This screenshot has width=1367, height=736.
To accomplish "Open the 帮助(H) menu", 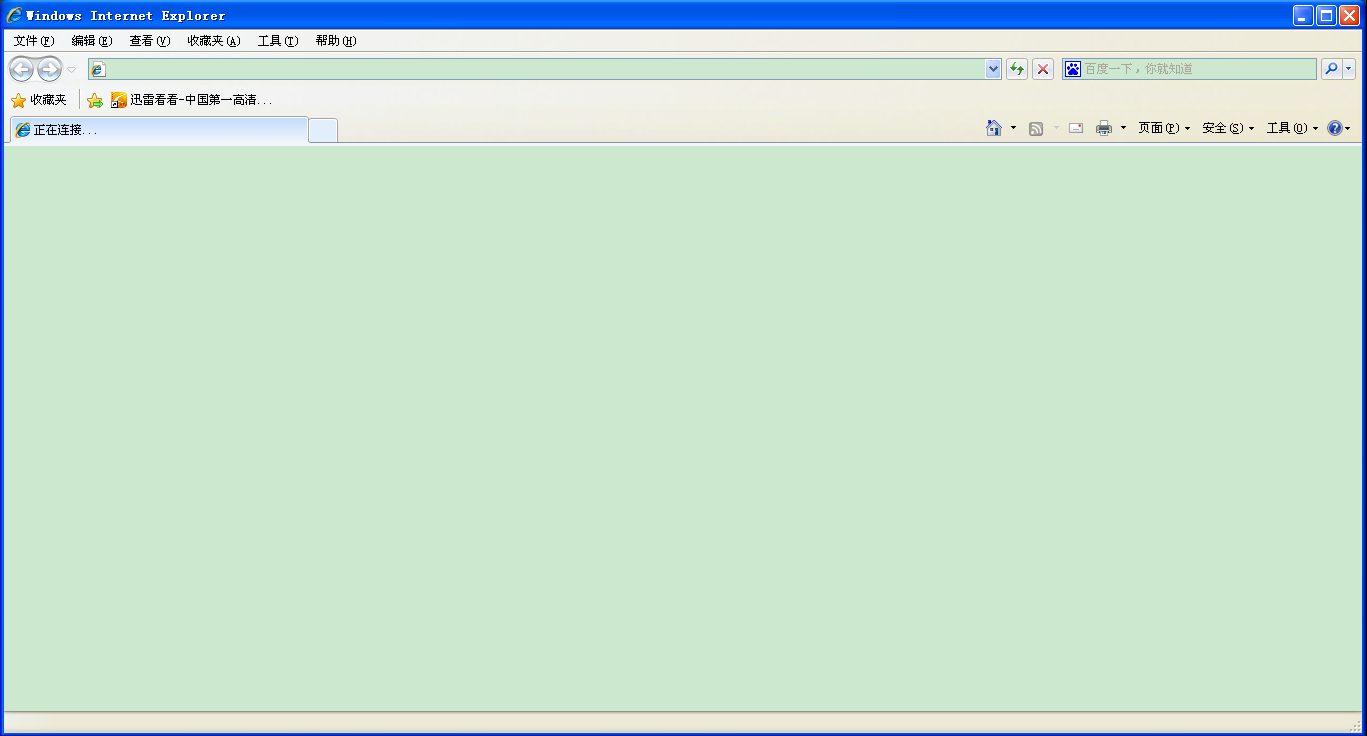I will pos(336,41).
